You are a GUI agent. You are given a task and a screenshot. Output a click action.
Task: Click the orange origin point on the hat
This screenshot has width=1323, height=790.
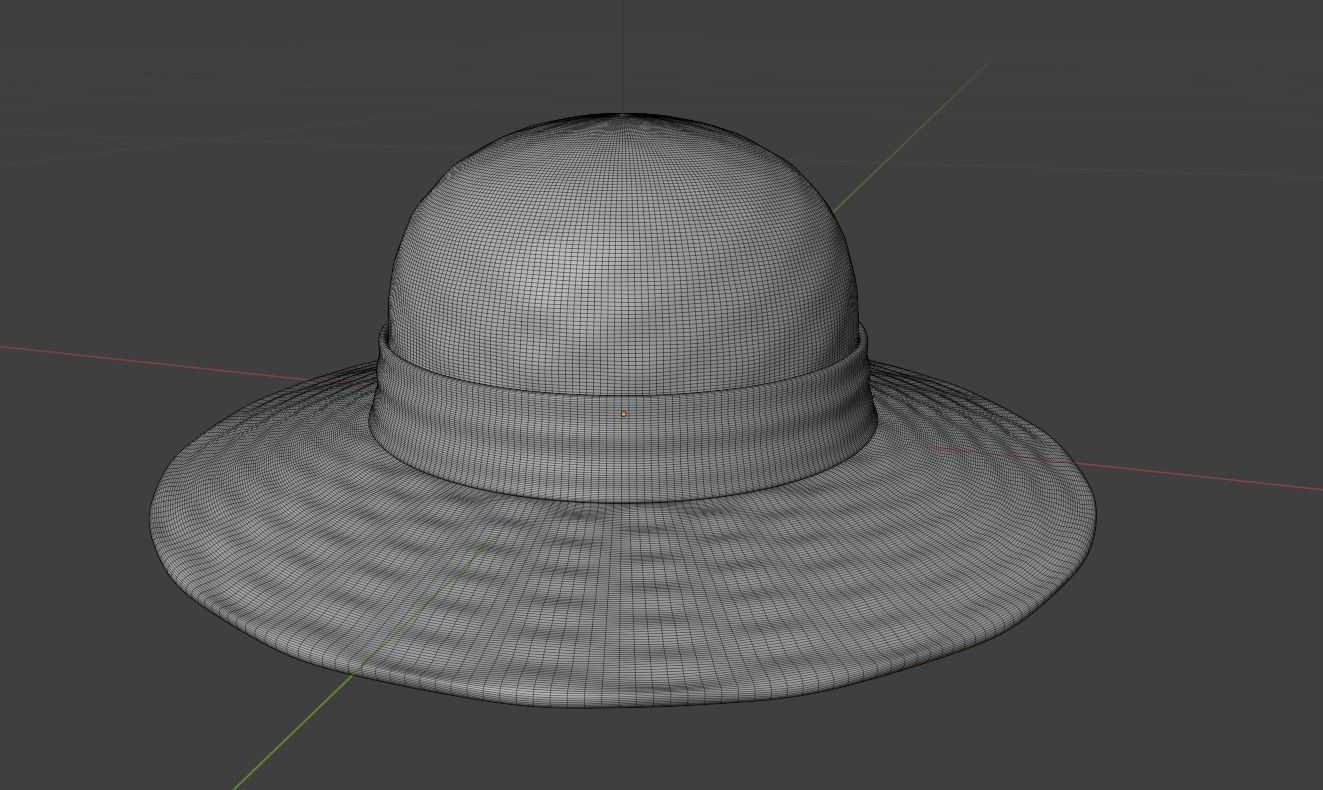coord(623,413)
